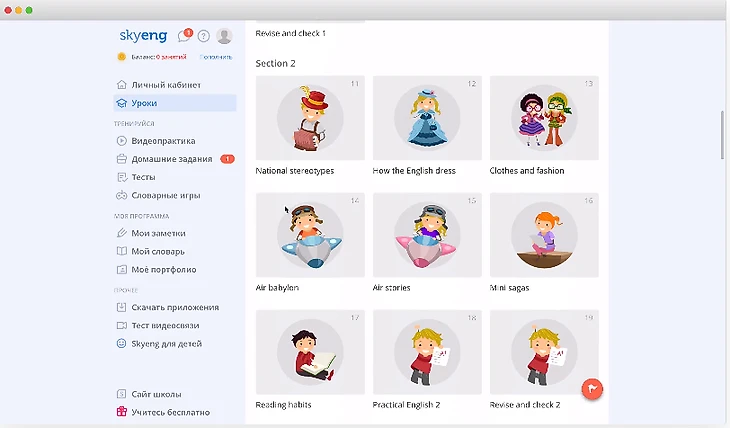Click the briefcase icon beside Домашние задания
The image size is (730, 428).
[x=122, y=159]
